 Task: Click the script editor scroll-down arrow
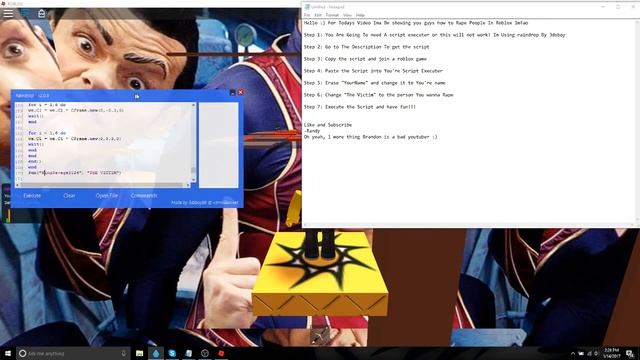[193, 180]
